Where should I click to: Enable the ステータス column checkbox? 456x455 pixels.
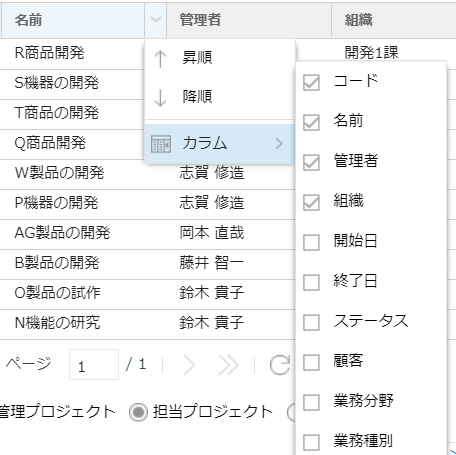(x=311, y=322)
